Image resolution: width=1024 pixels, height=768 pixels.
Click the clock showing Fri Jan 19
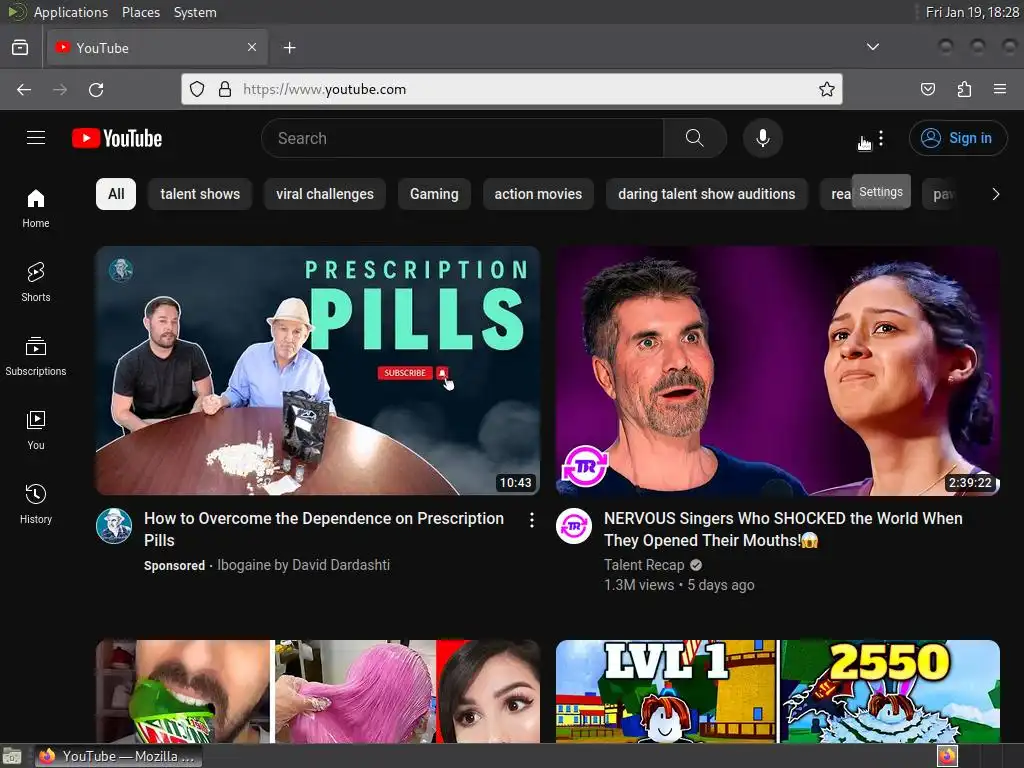coord(972,12)
